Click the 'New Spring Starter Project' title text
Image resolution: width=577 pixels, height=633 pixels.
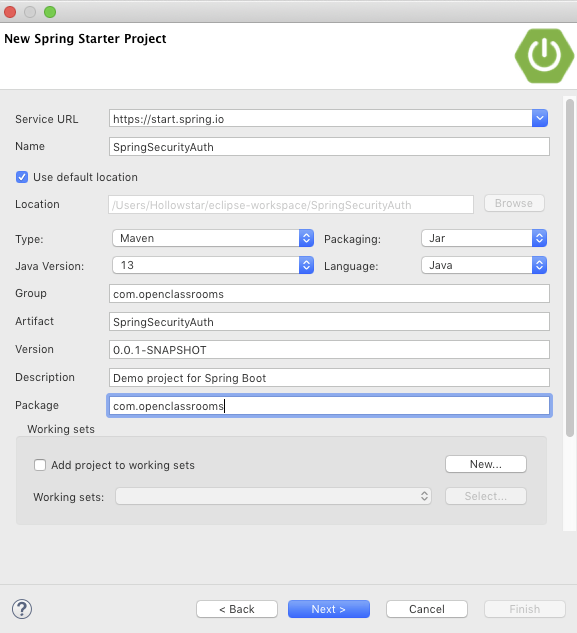pos(85,39)
